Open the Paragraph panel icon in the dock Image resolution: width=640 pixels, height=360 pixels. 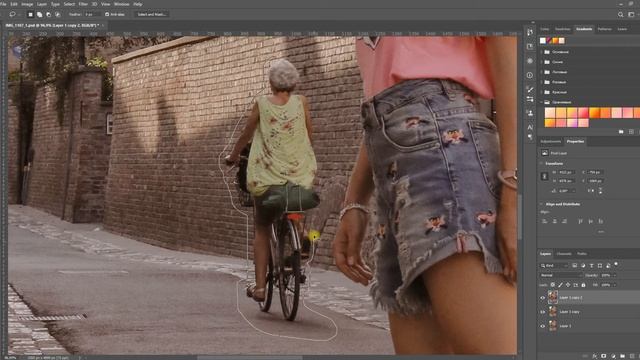530,137
